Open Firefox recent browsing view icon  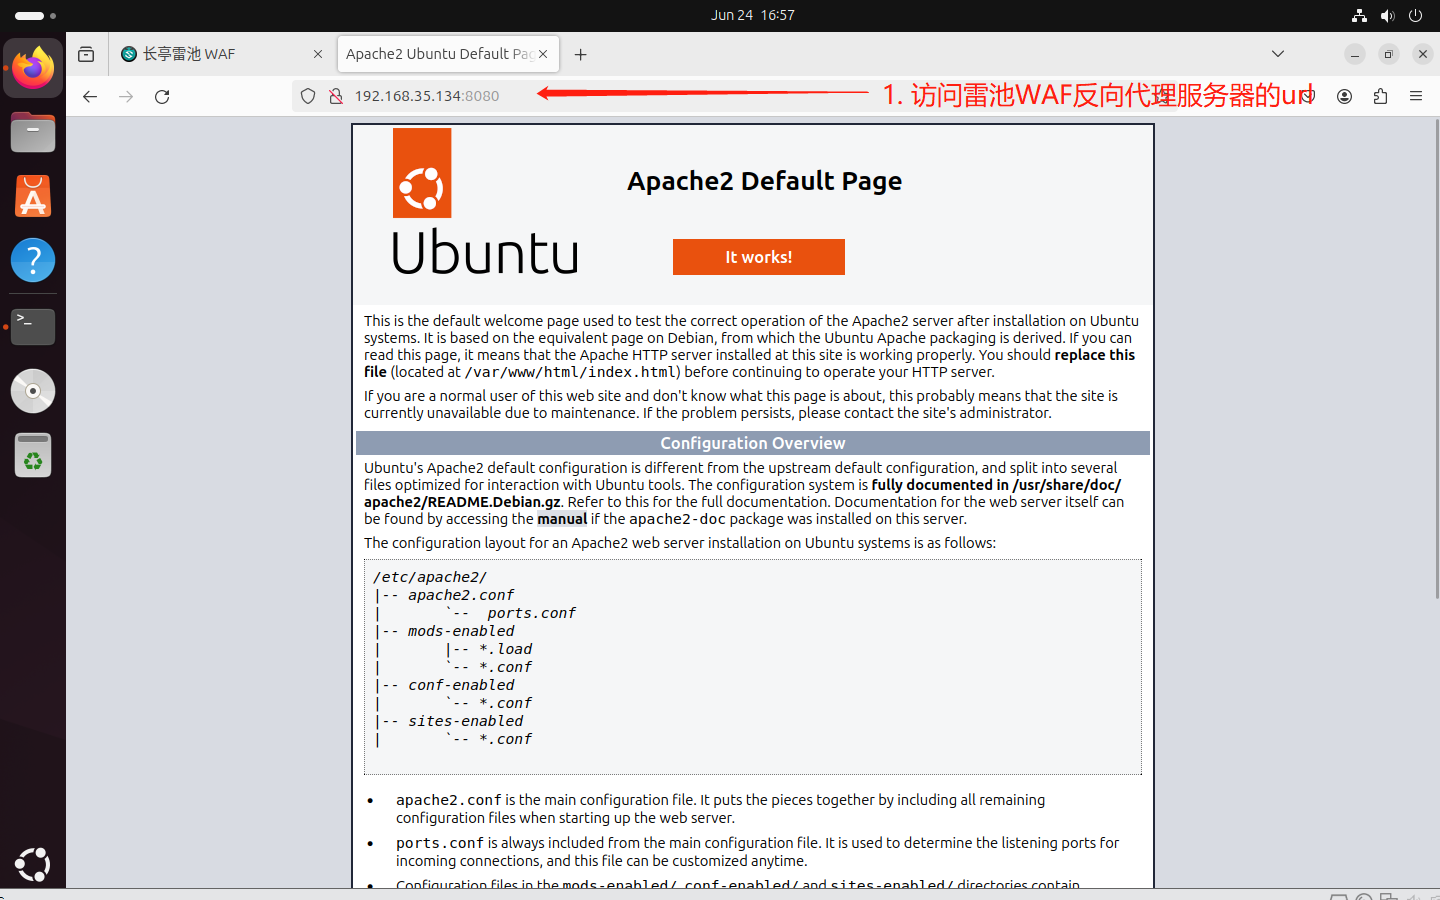point(86,54)
